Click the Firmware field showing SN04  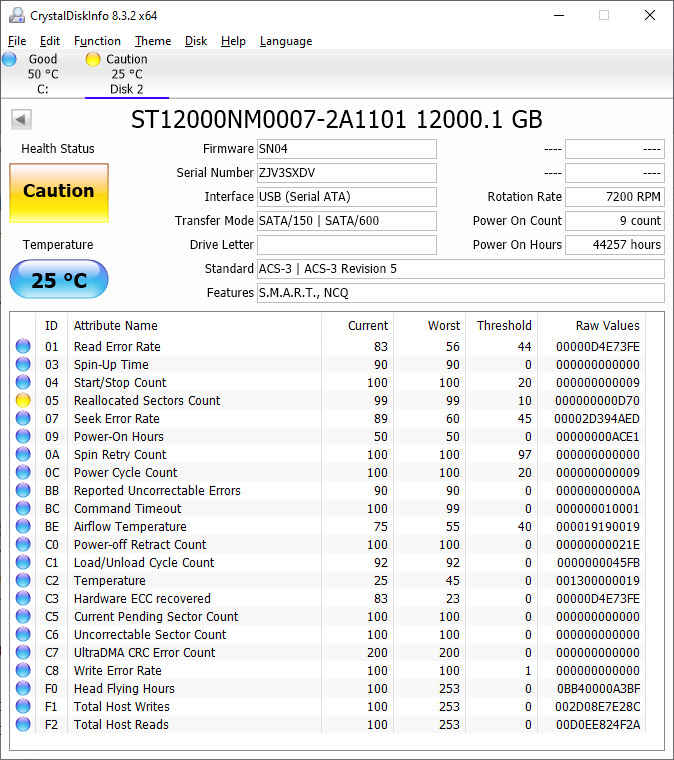[x=346, y=149]
